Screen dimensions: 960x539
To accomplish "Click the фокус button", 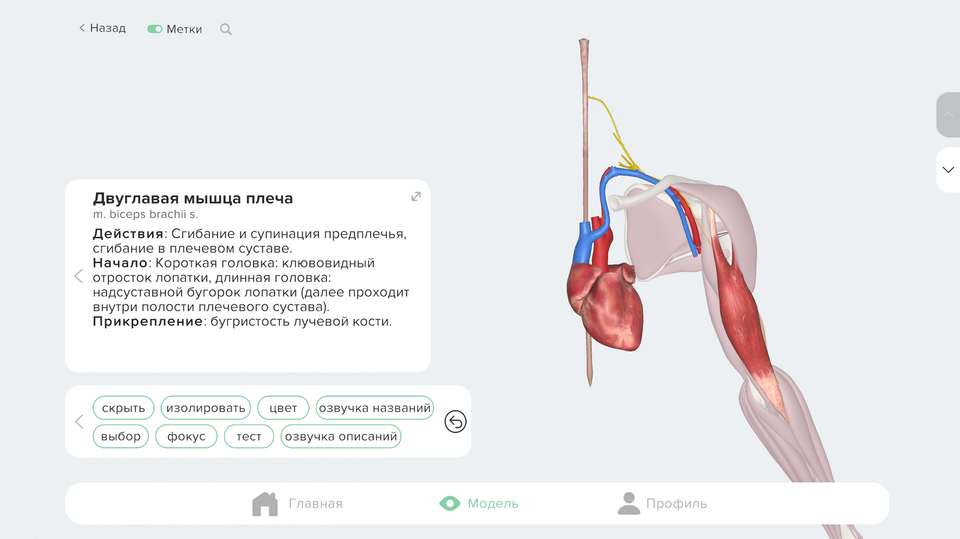I will coord(186,437).
